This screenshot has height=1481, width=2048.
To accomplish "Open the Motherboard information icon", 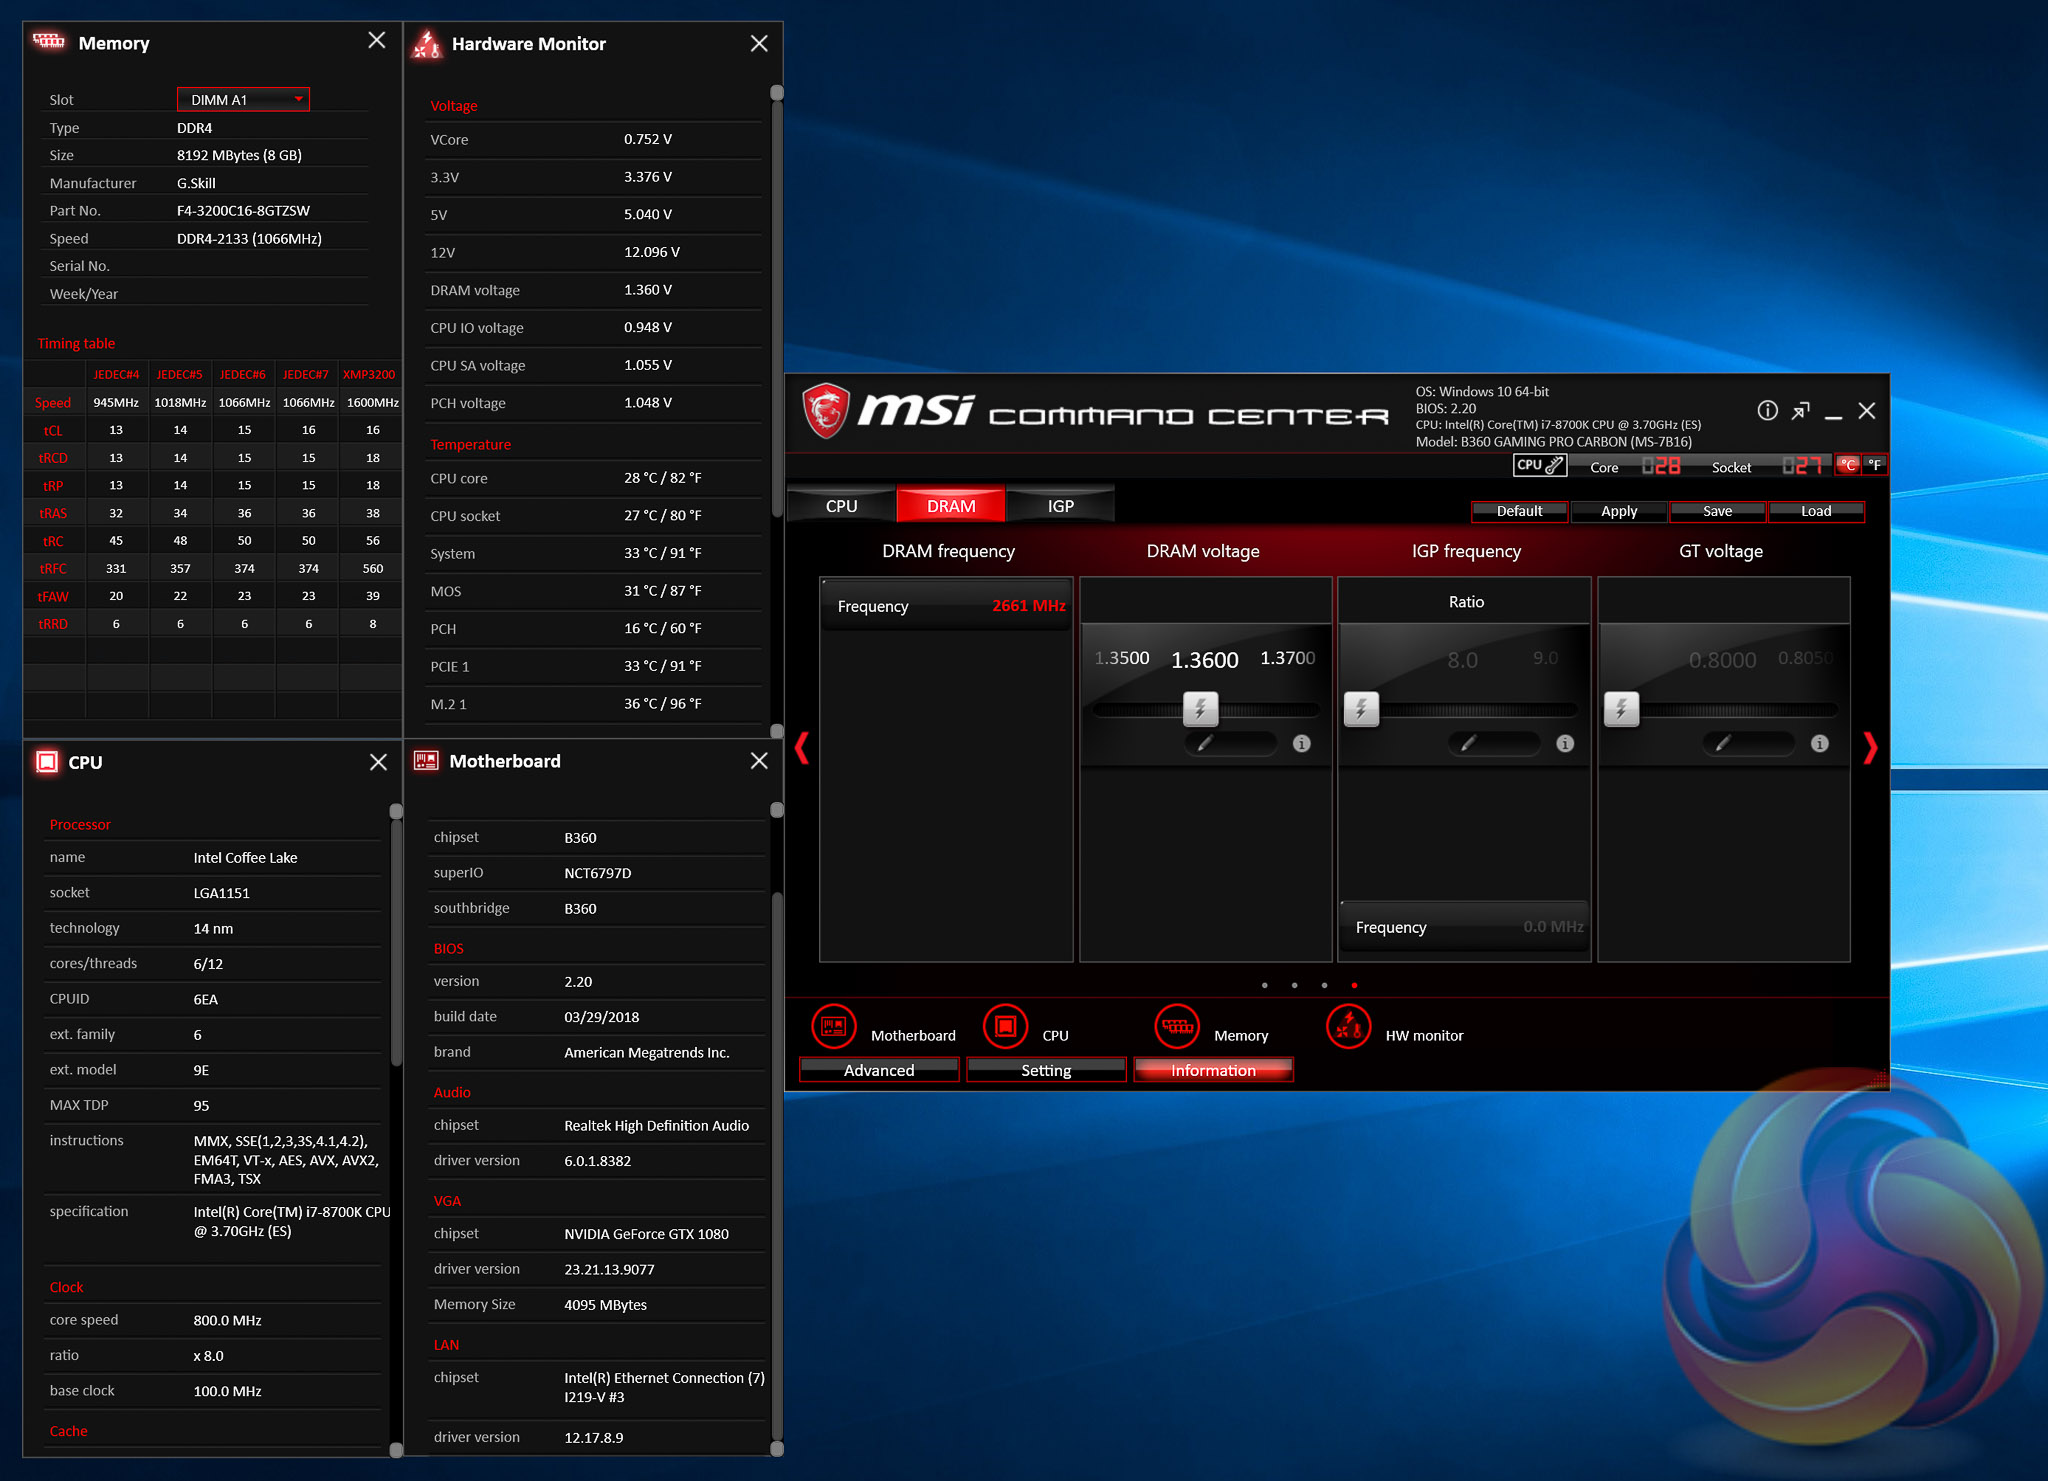I will (x=834, y=1027).
